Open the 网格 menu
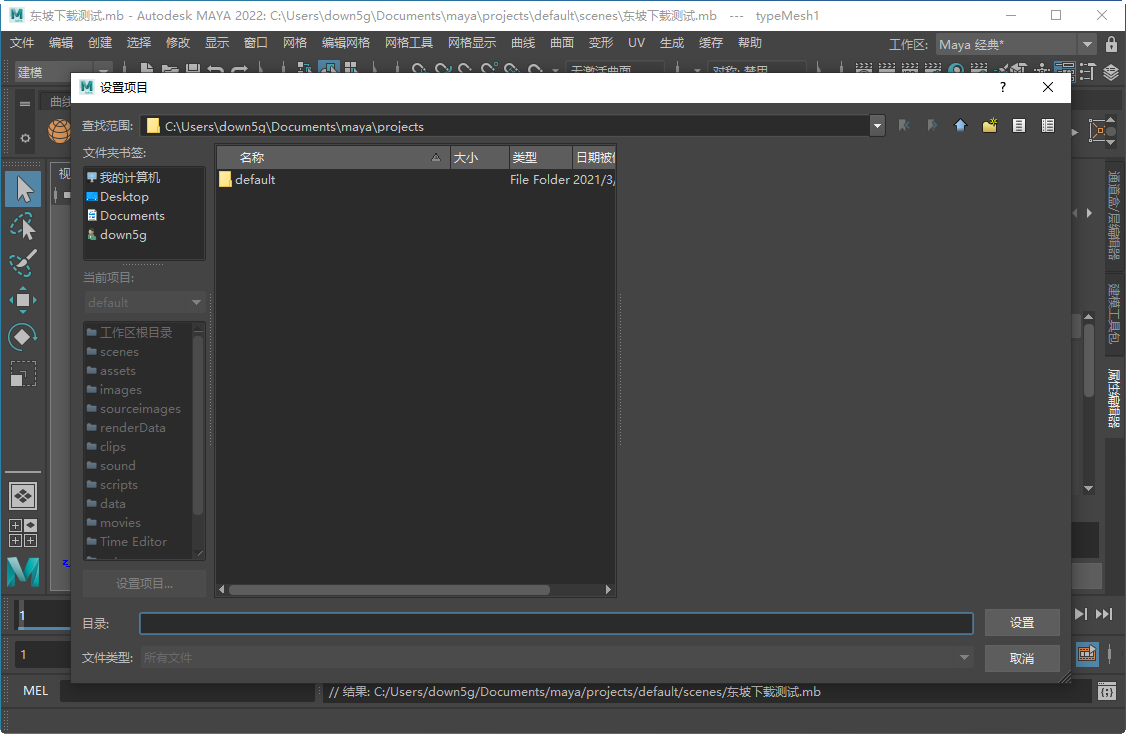The image size is (1126, 734). point(295,43)
